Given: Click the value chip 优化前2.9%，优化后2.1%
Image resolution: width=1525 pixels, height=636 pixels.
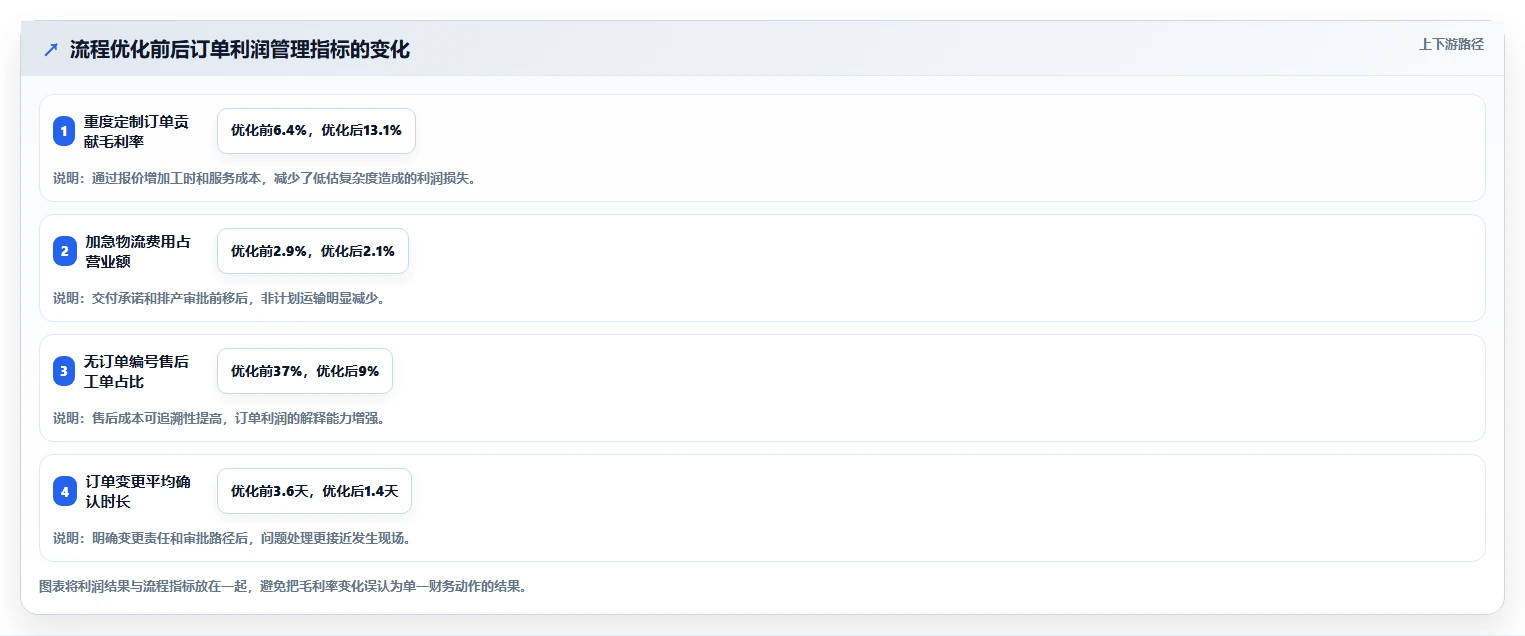Looking at the screenshot, I should pos(313,251).
